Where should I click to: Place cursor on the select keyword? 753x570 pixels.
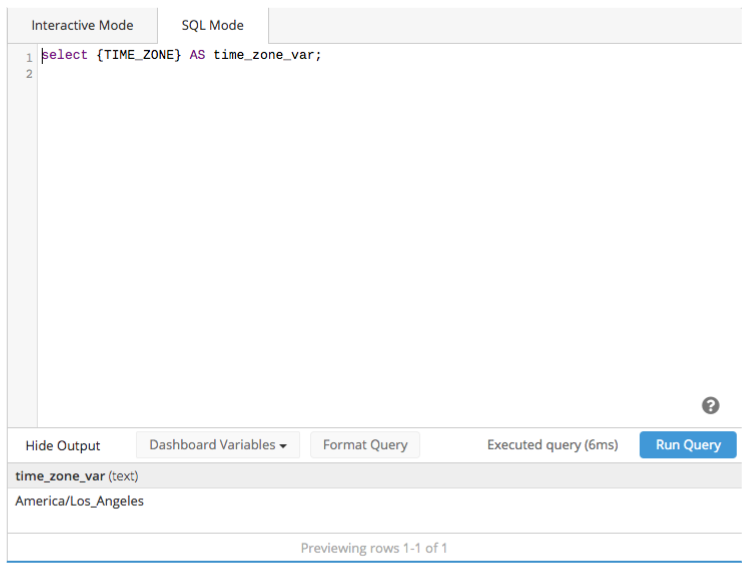click(65, 55)
